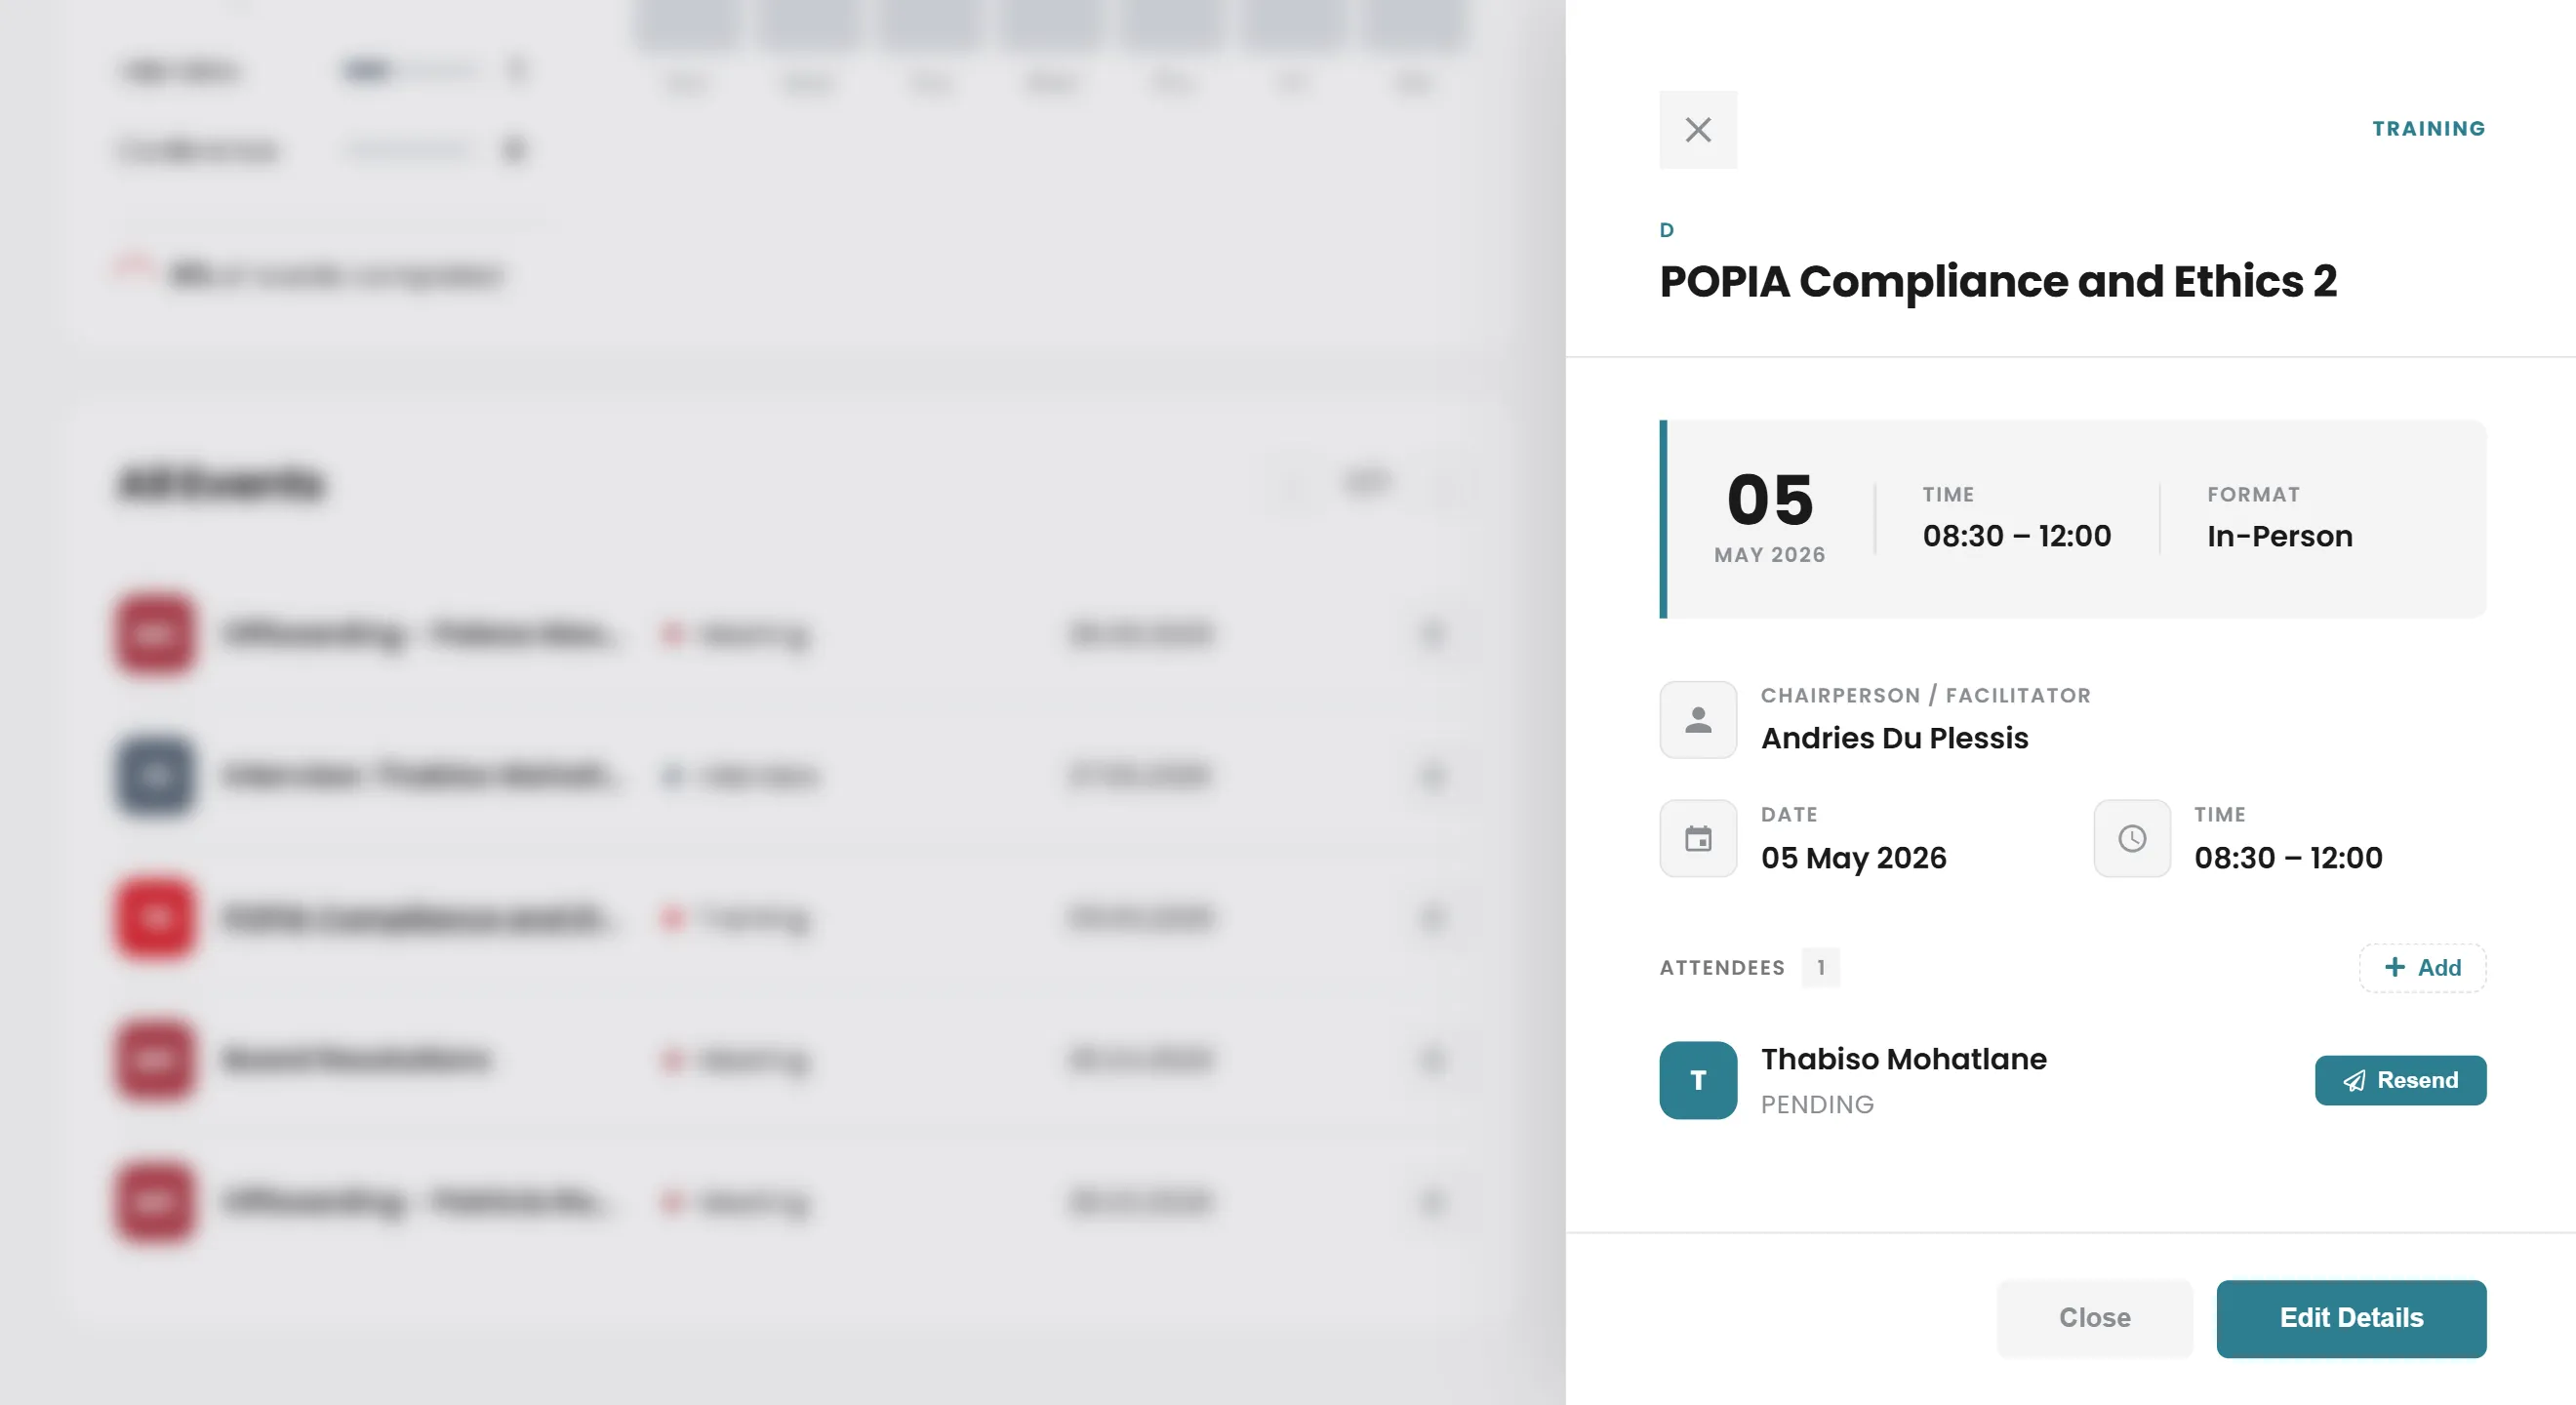The height and width of the screenshot is (1405, 2576).
Task: Click the date value 05 May 2026
Action: coord(1853,858)
